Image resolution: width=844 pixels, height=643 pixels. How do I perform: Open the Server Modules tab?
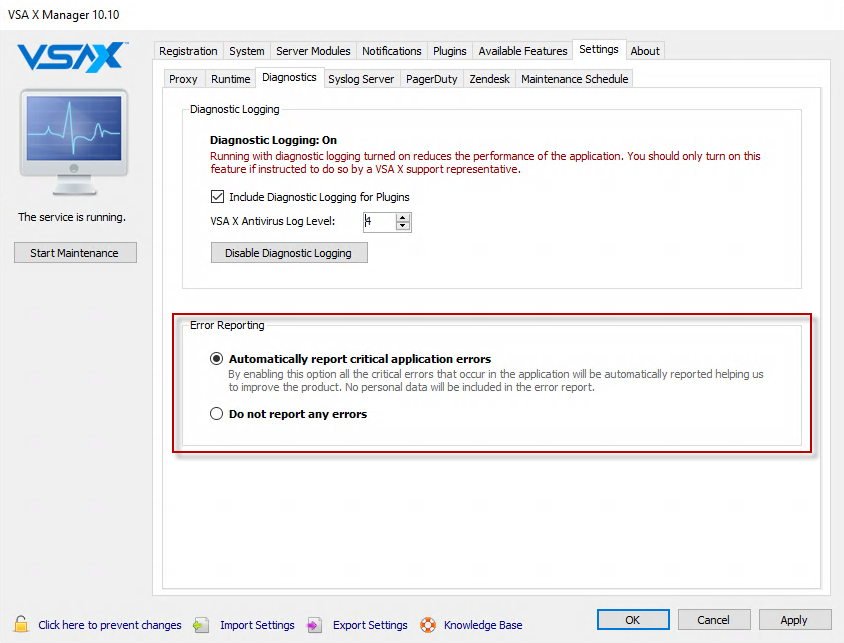click(x=313, y=51)
